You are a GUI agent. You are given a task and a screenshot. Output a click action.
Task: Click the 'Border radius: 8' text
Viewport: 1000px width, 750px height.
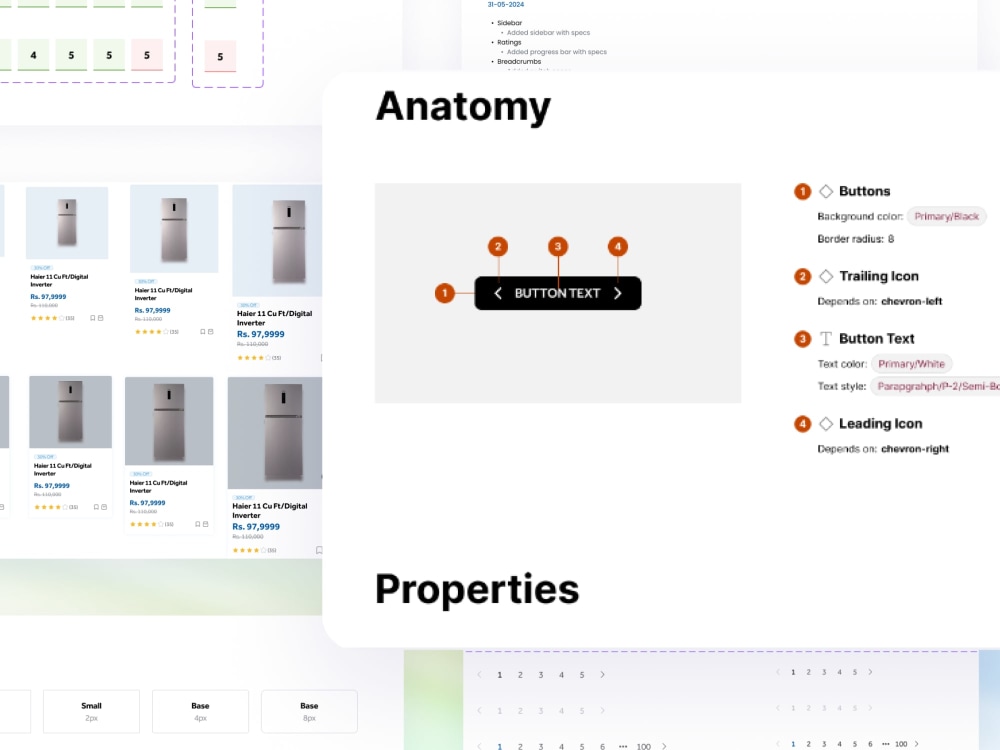[856, 239]
